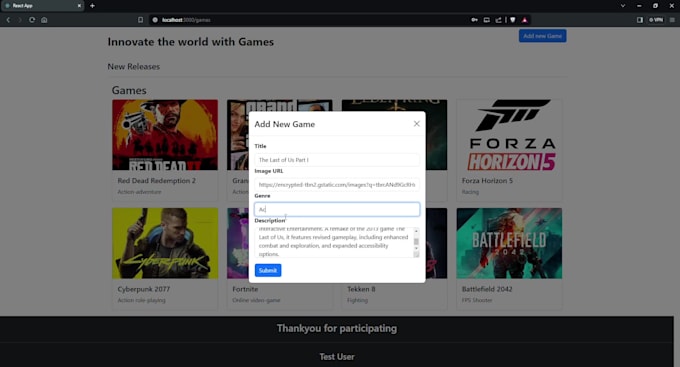Screen dimensions: 680x367
Task: Click the Action-adventure genre under Red Dead
Action: click(x=139, y=192)
